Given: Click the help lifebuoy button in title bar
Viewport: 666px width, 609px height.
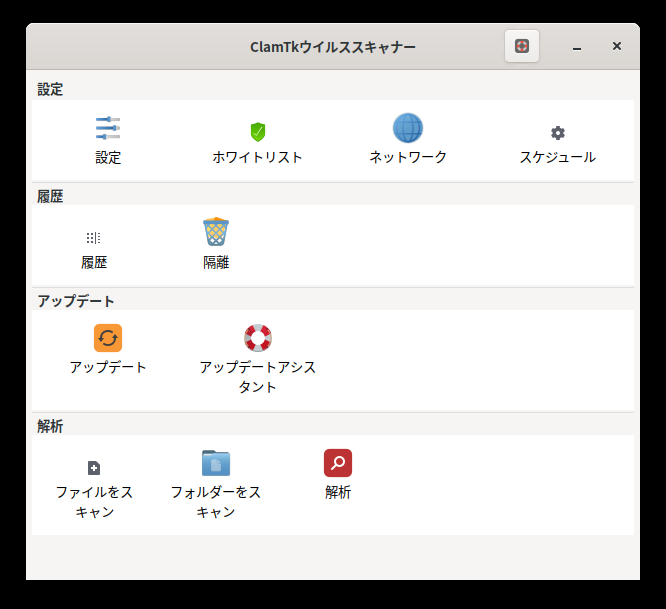Looking at the screenshot, I should tap(522, 46).
